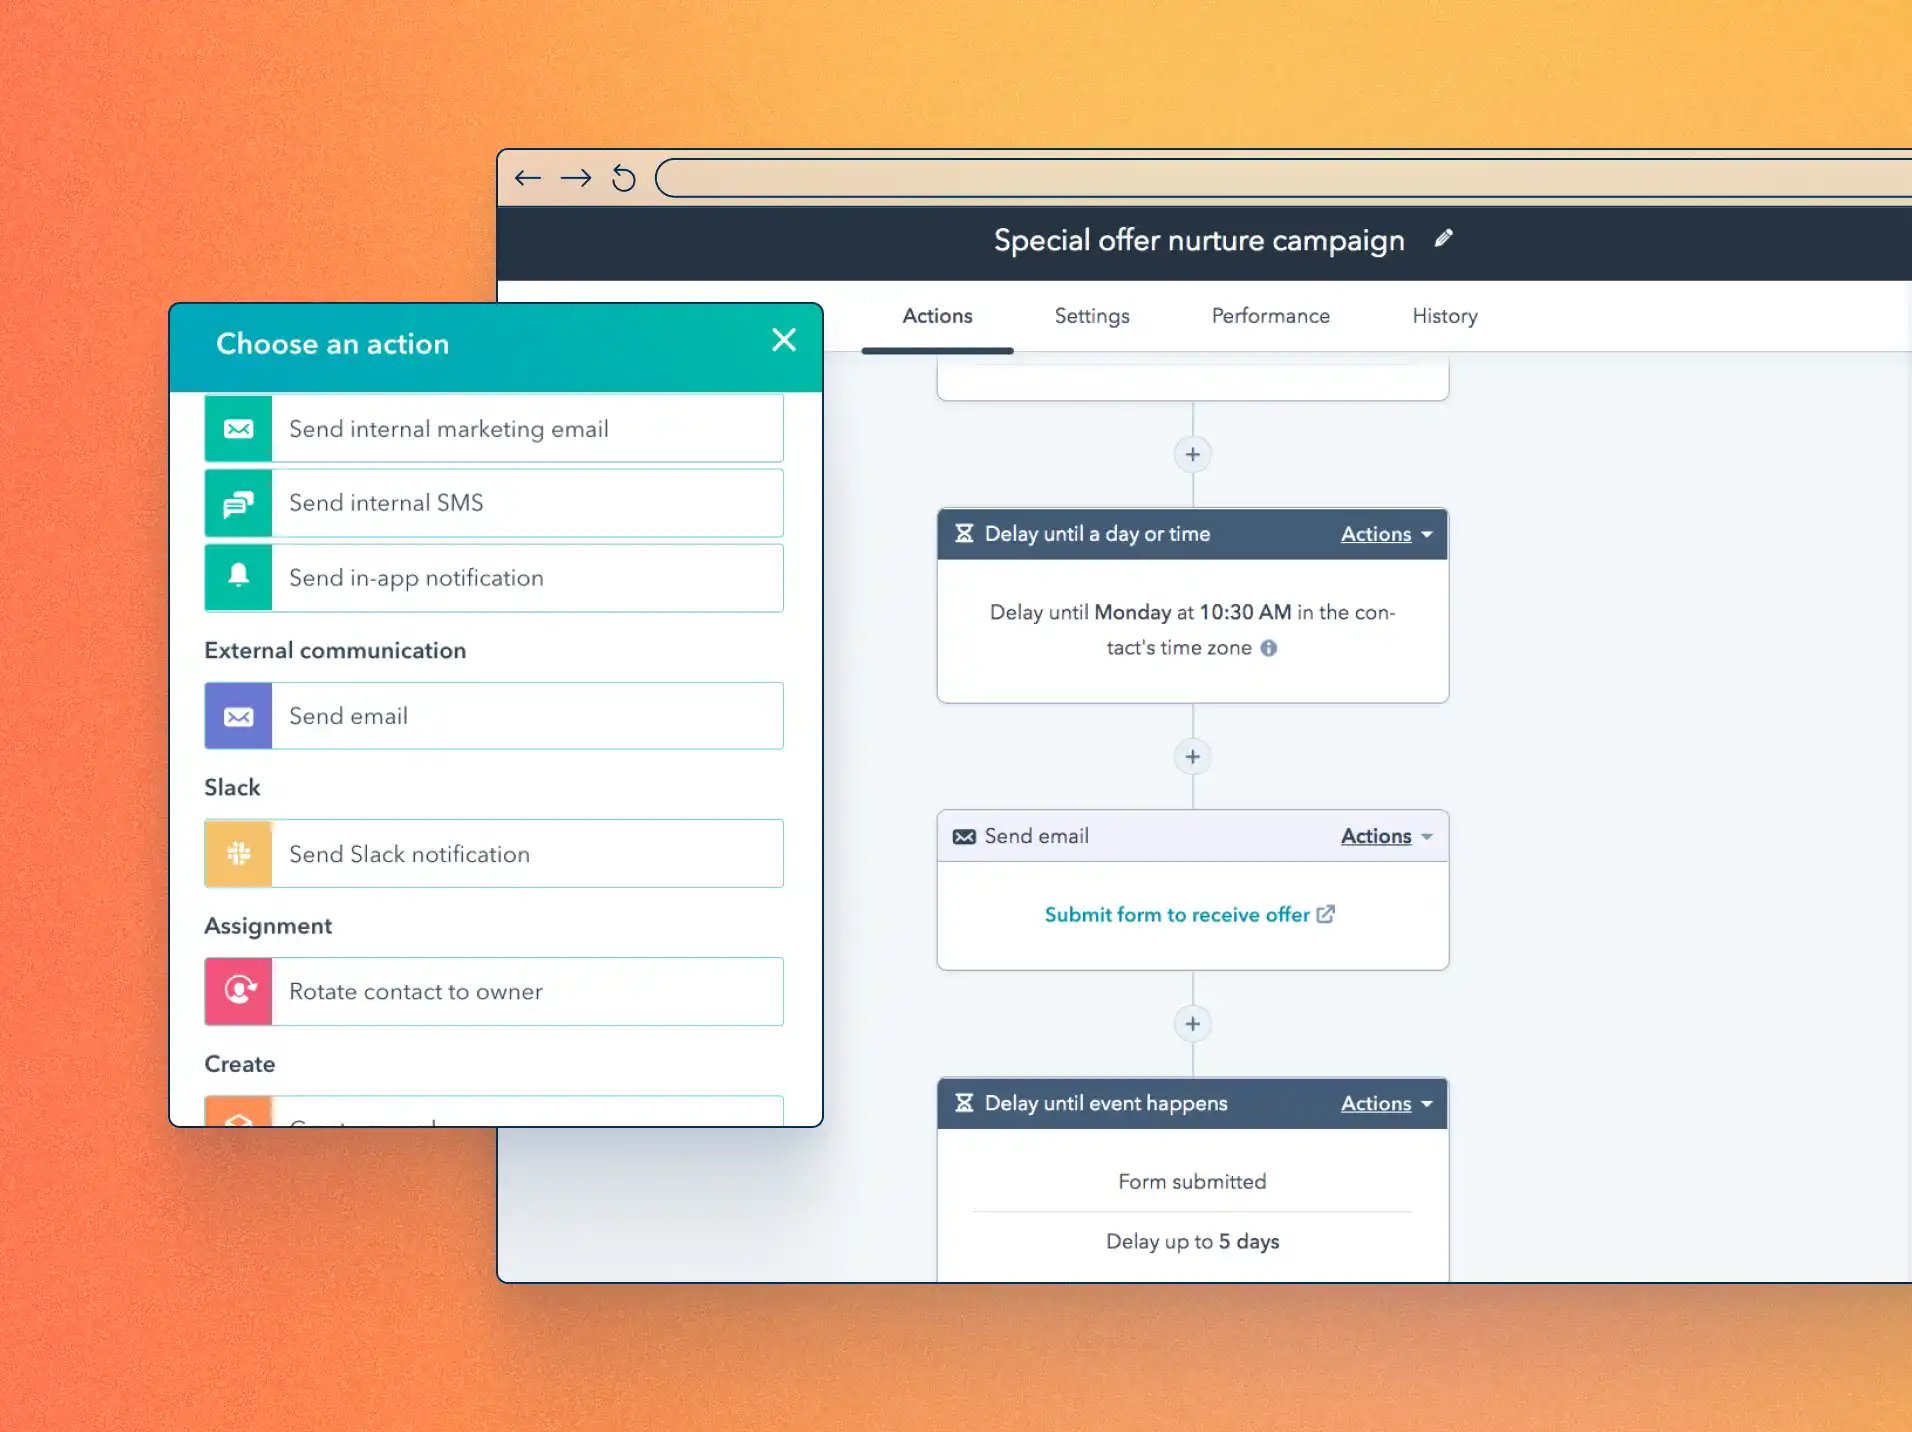Screen dimensions: 1912x1432
Task: Add step above Delay until a day card
Action: (1192, 455)
